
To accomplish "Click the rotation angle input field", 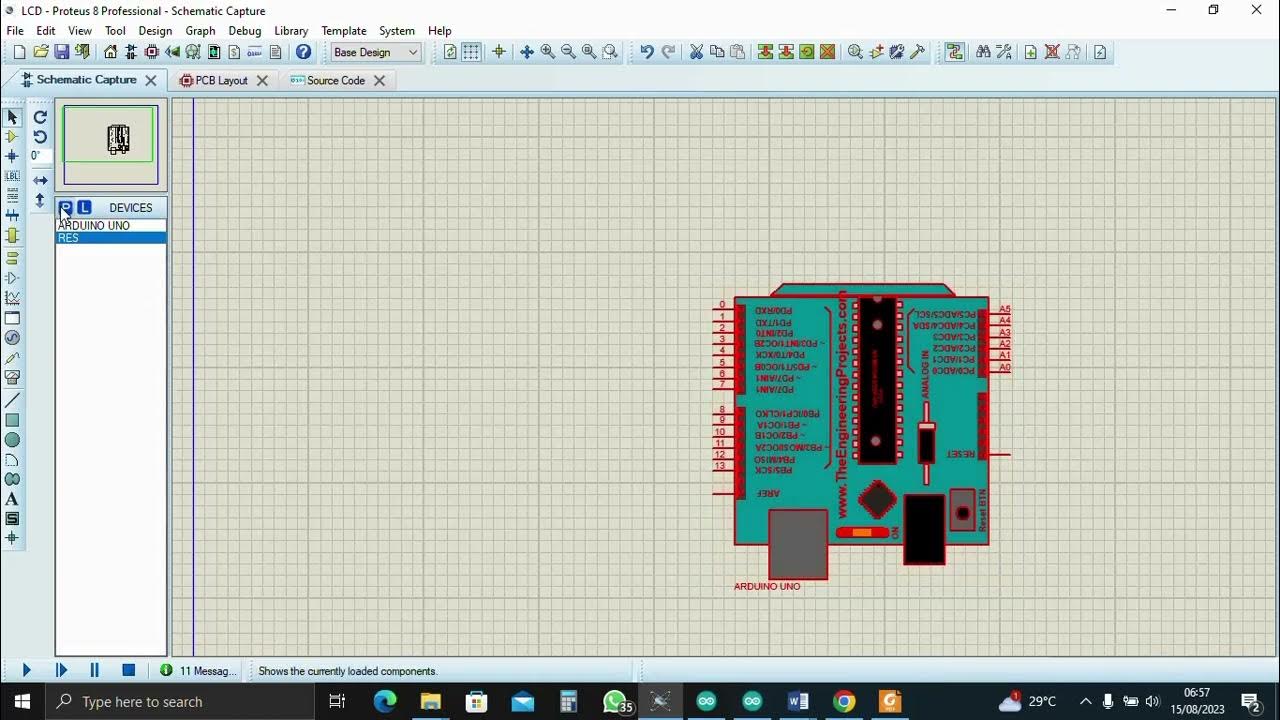I will click(40, 156).
